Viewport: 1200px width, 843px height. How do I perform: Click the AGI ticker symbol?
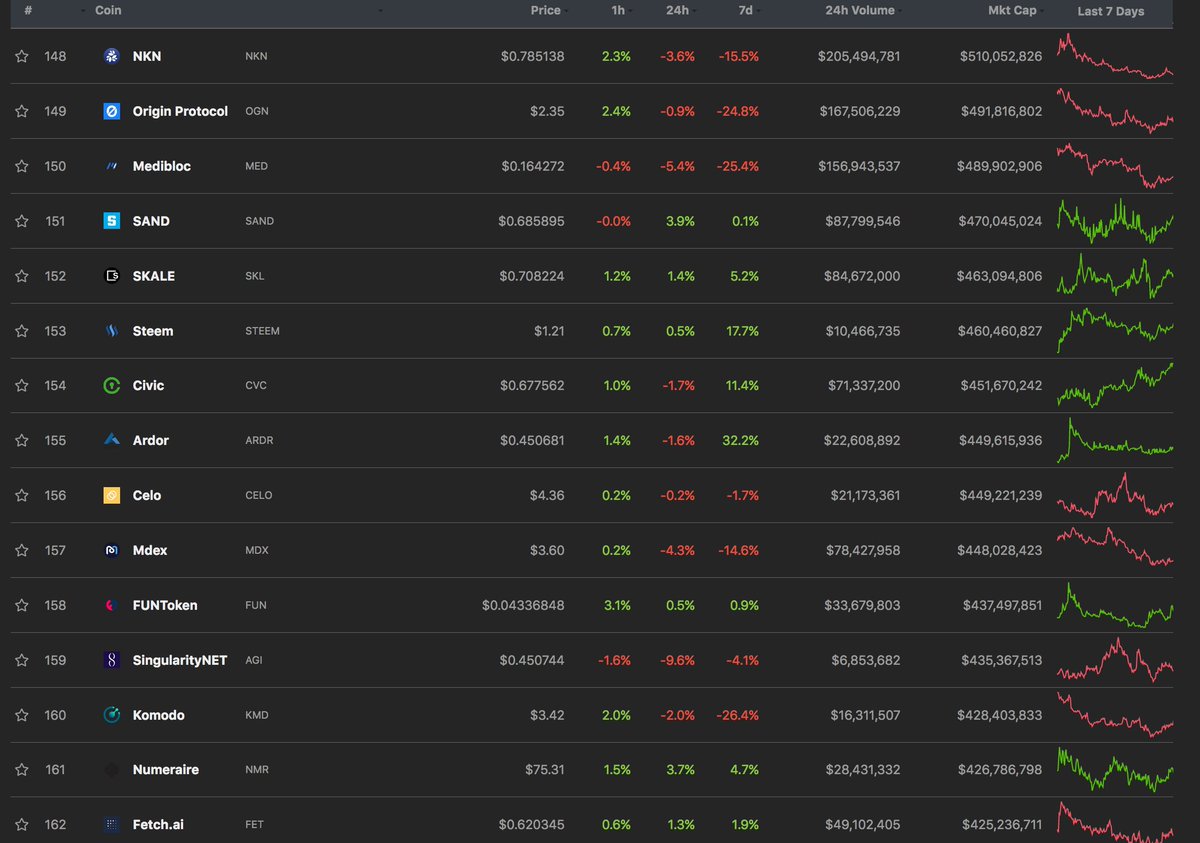(x=254, y=660)
